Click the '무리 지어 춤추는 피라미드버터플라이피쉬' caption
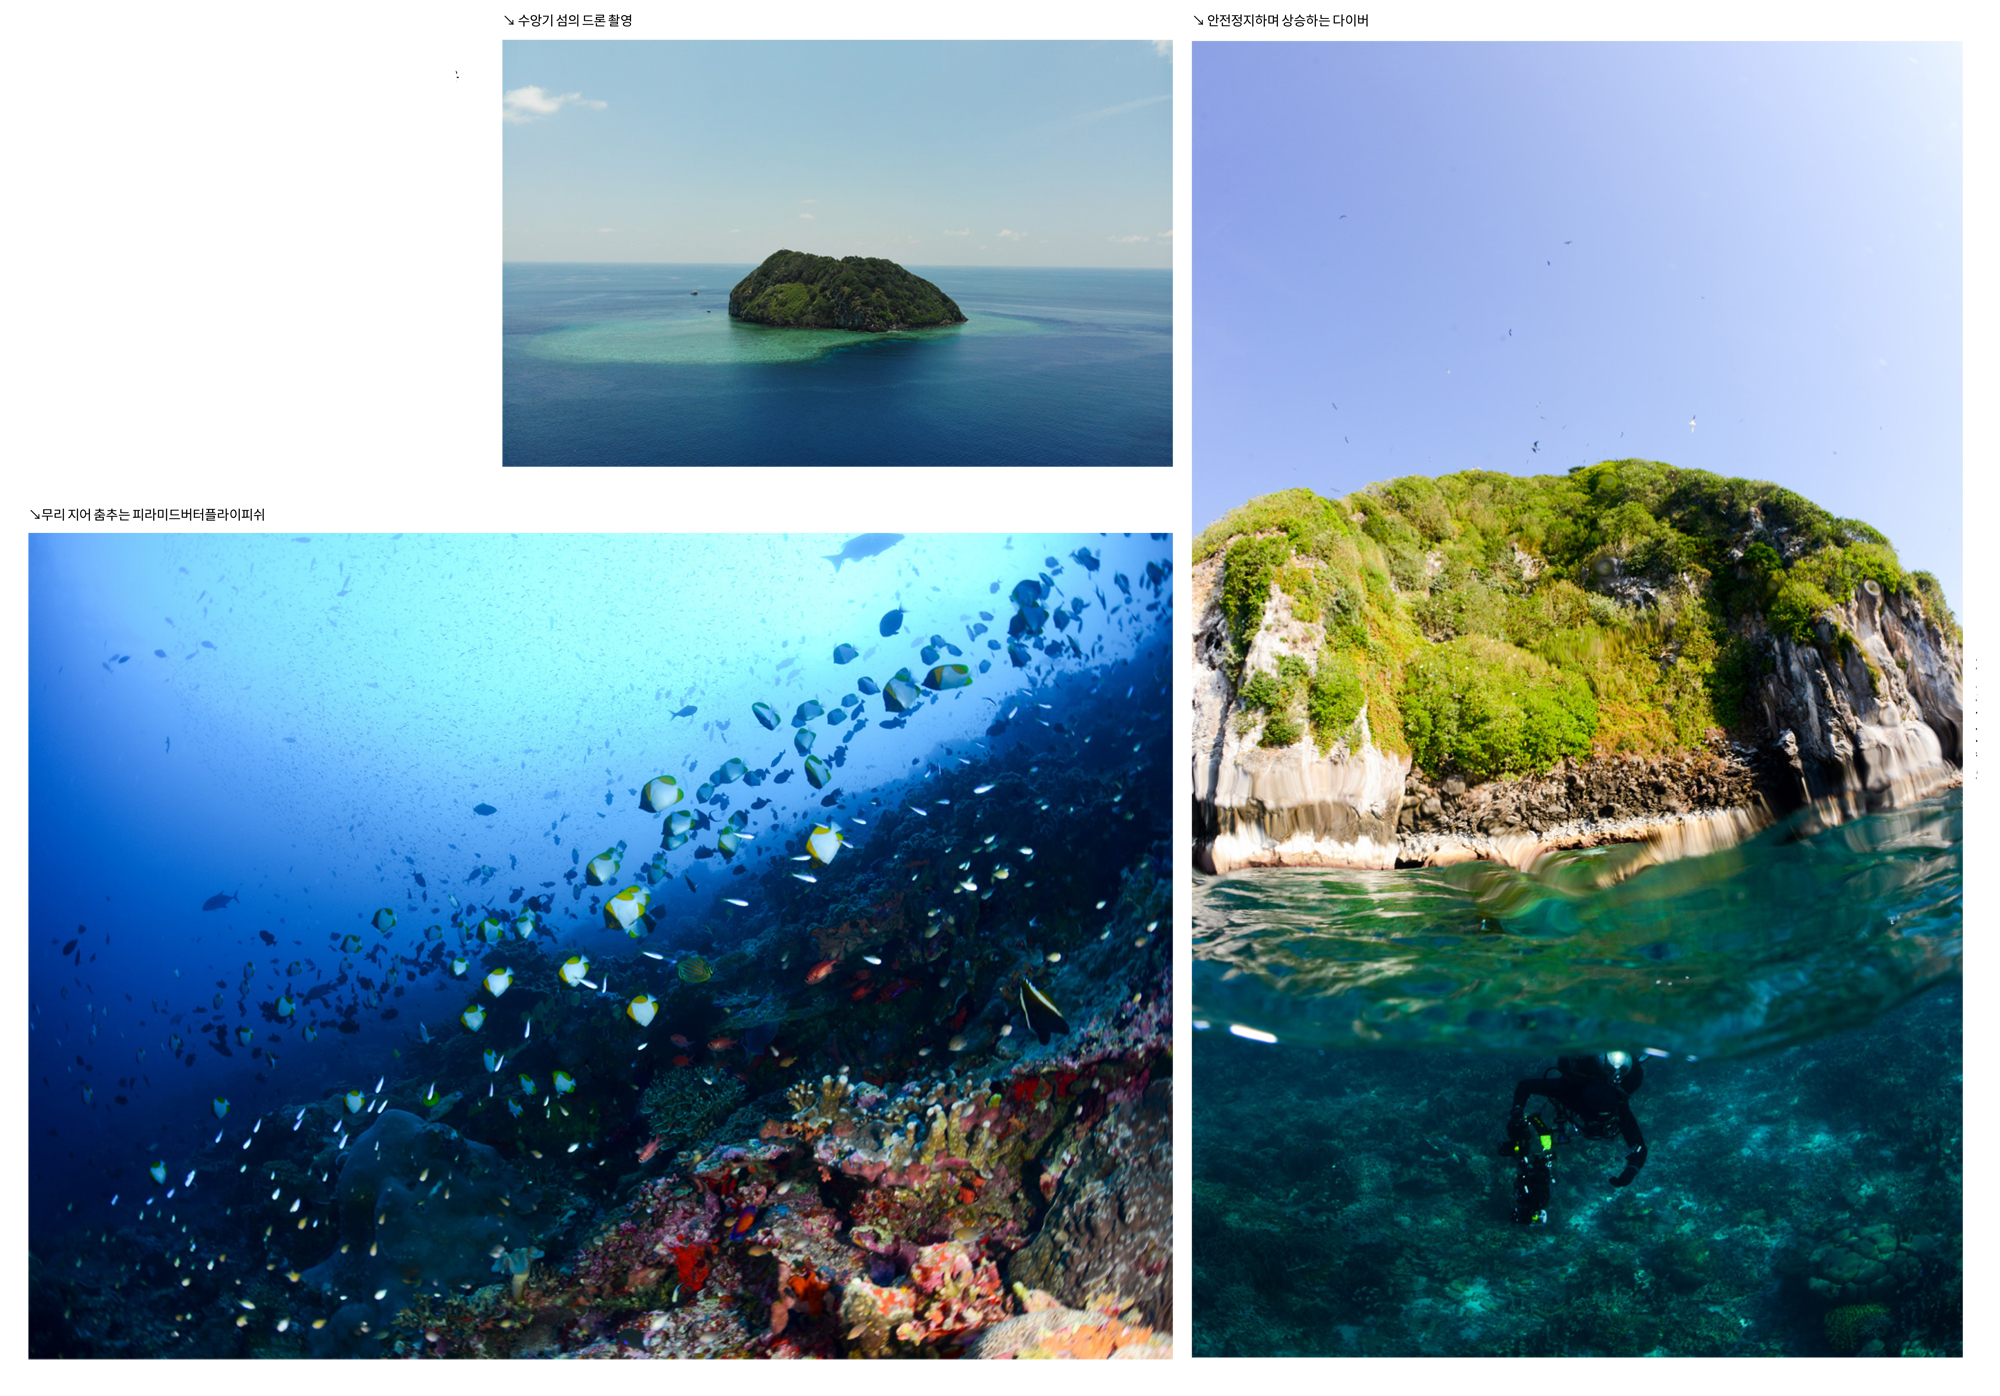2000x1396 pixels. click(153, 515)
